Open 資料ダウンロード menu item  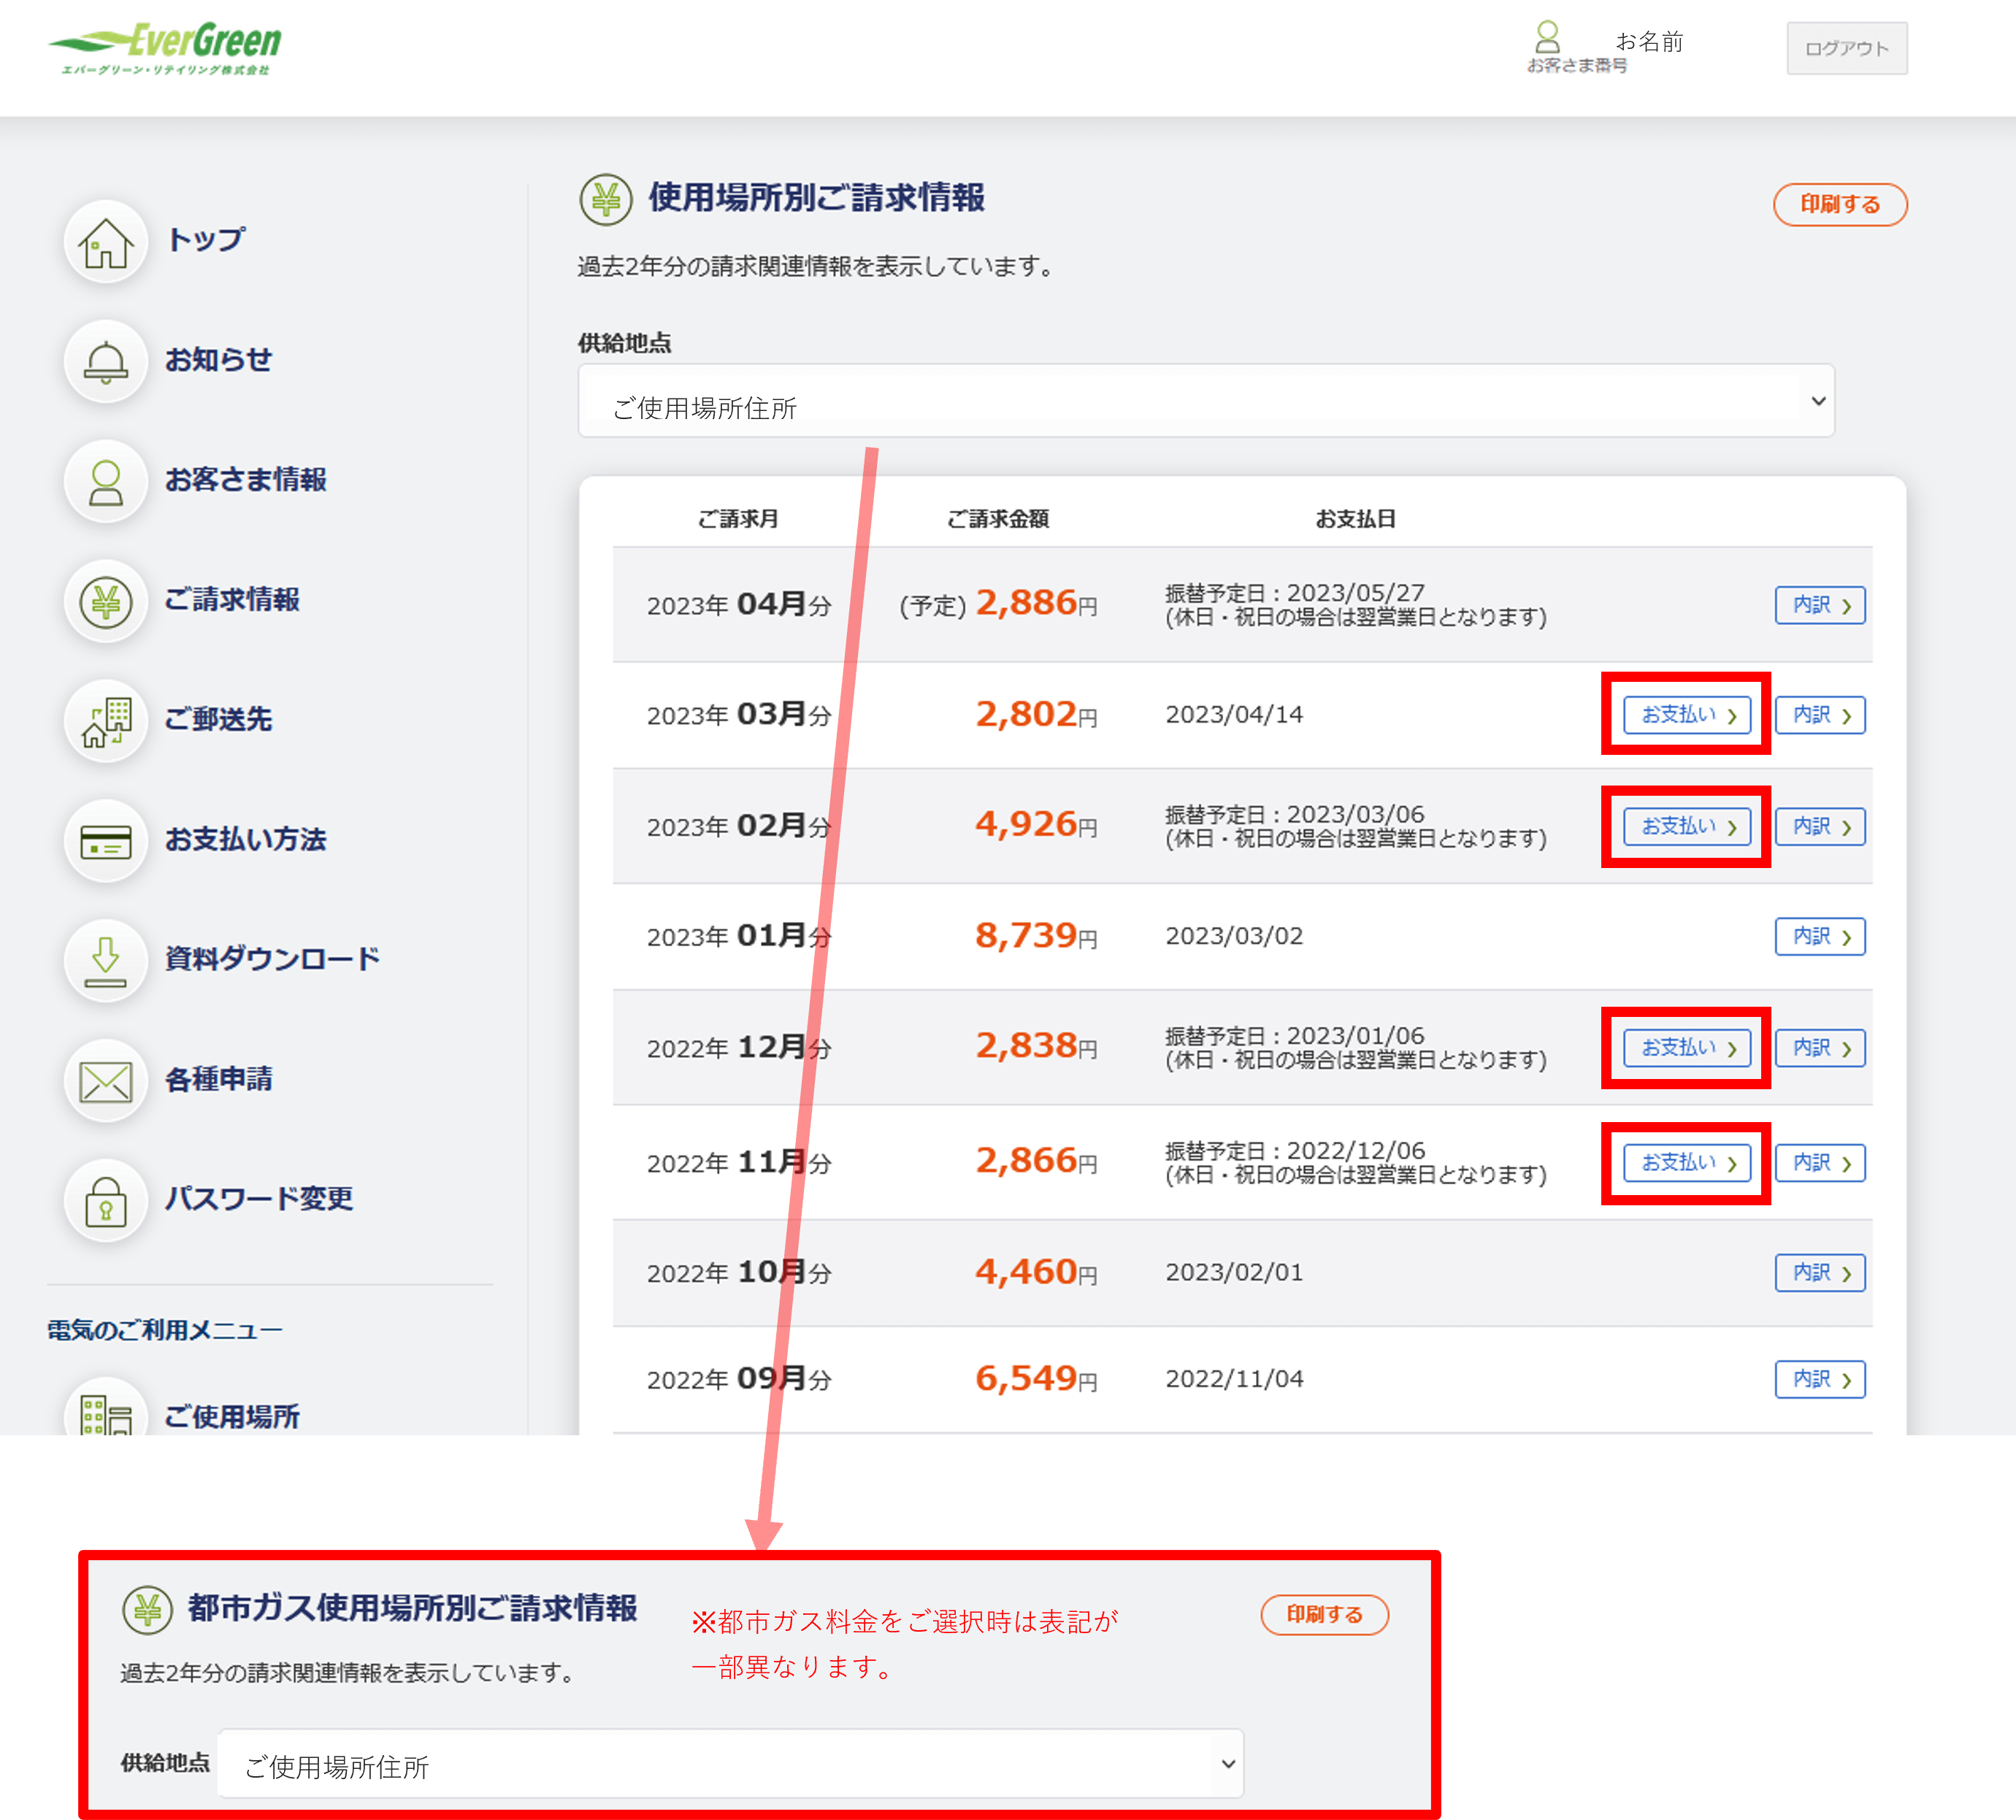pos(273,959)
